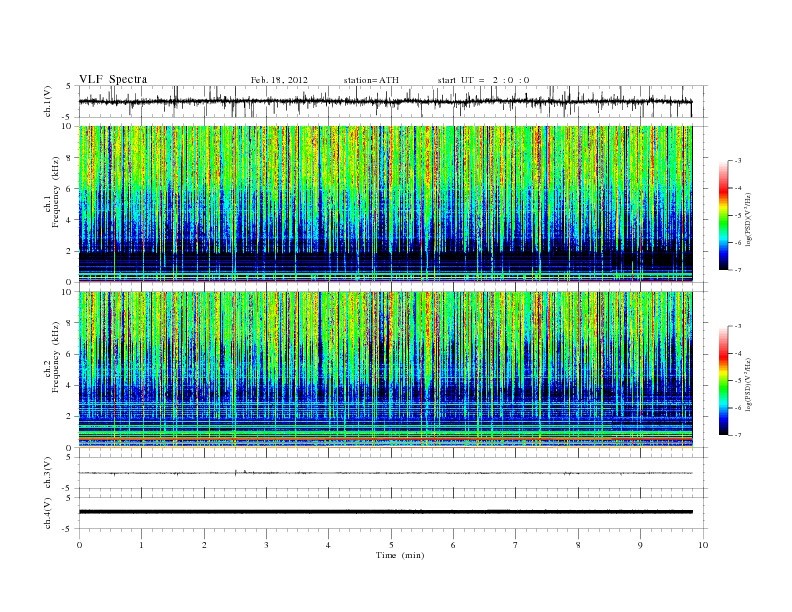Click the "ch.1(V)" waveform axis label

click(47, 102)
